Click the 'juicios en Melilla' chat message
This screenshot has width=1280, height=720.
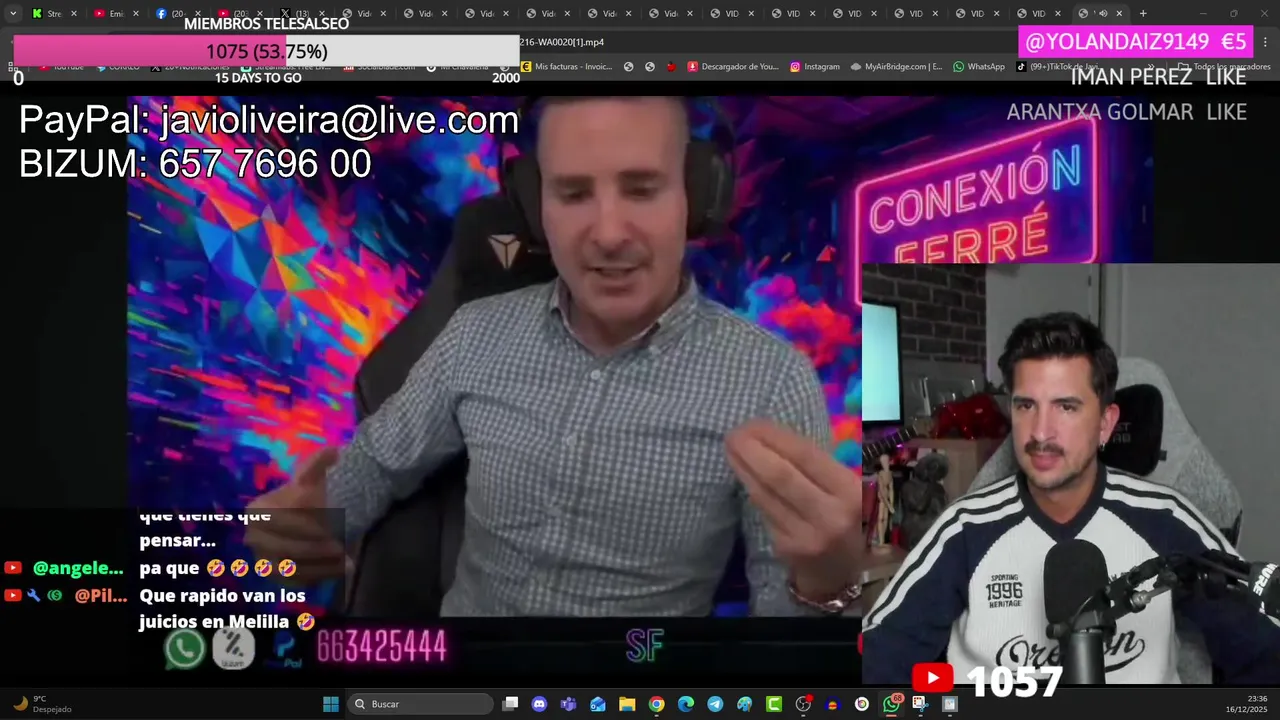point(228,608)
